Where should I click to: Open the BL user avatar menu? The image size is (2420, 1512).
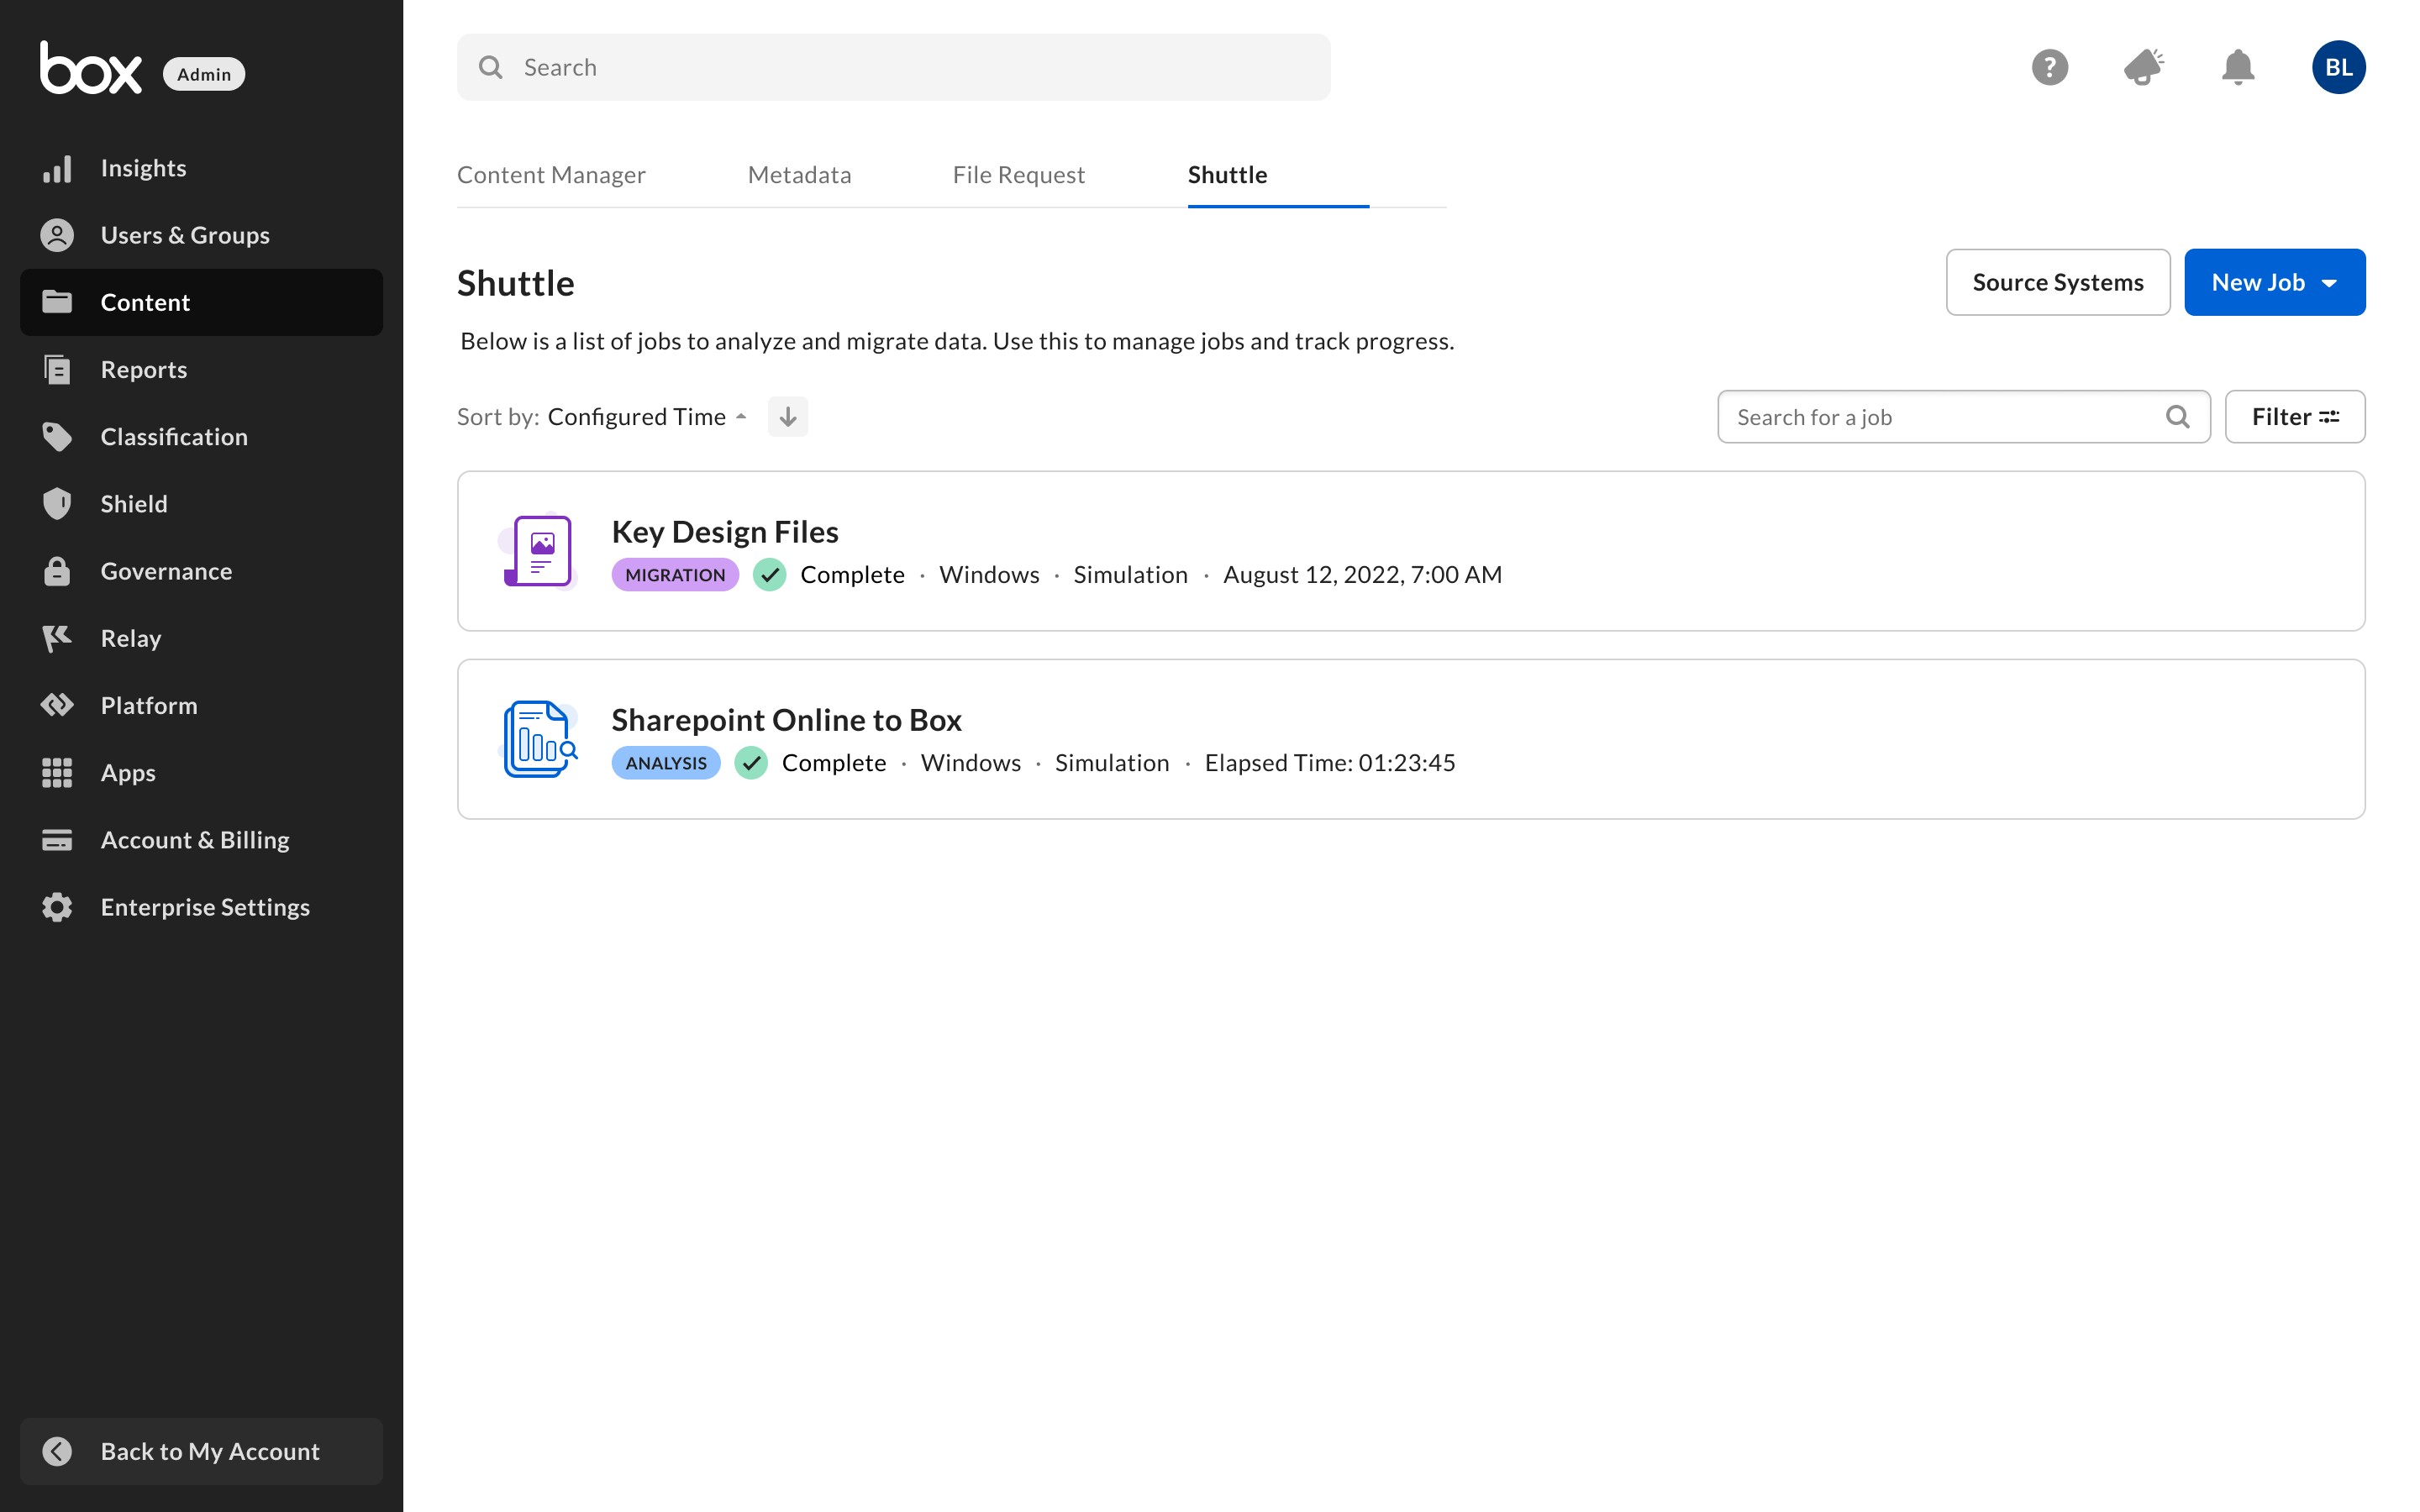(2338, 67)
